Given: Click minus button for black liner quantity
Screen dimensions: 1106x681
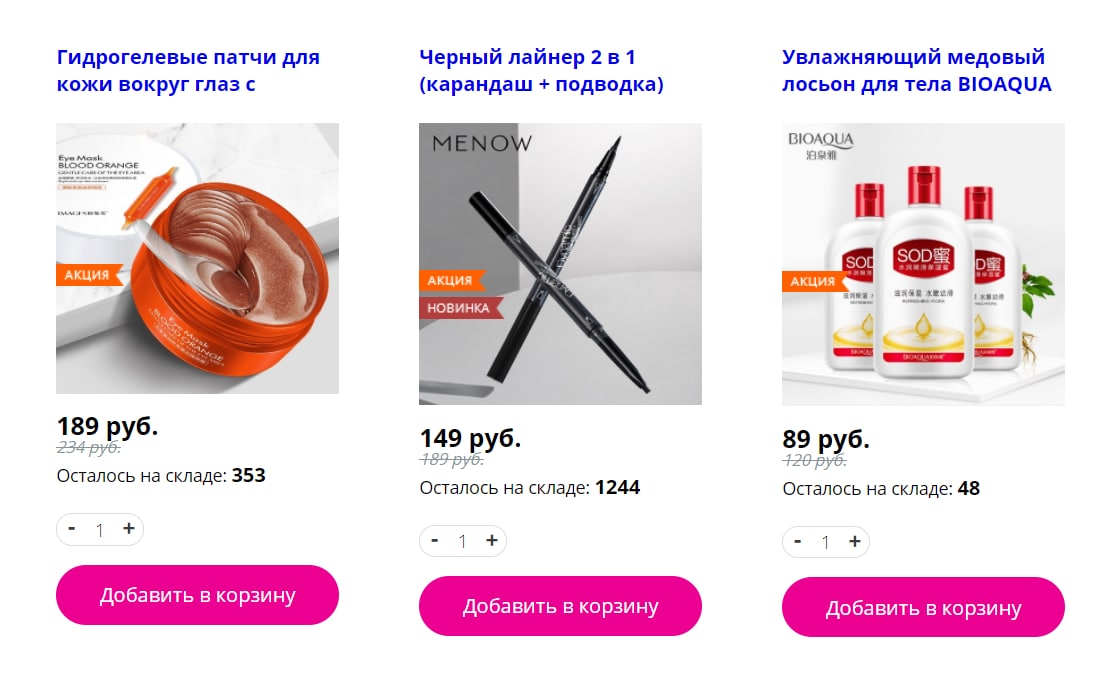Looking at the screenshot, I should (434, 541).
